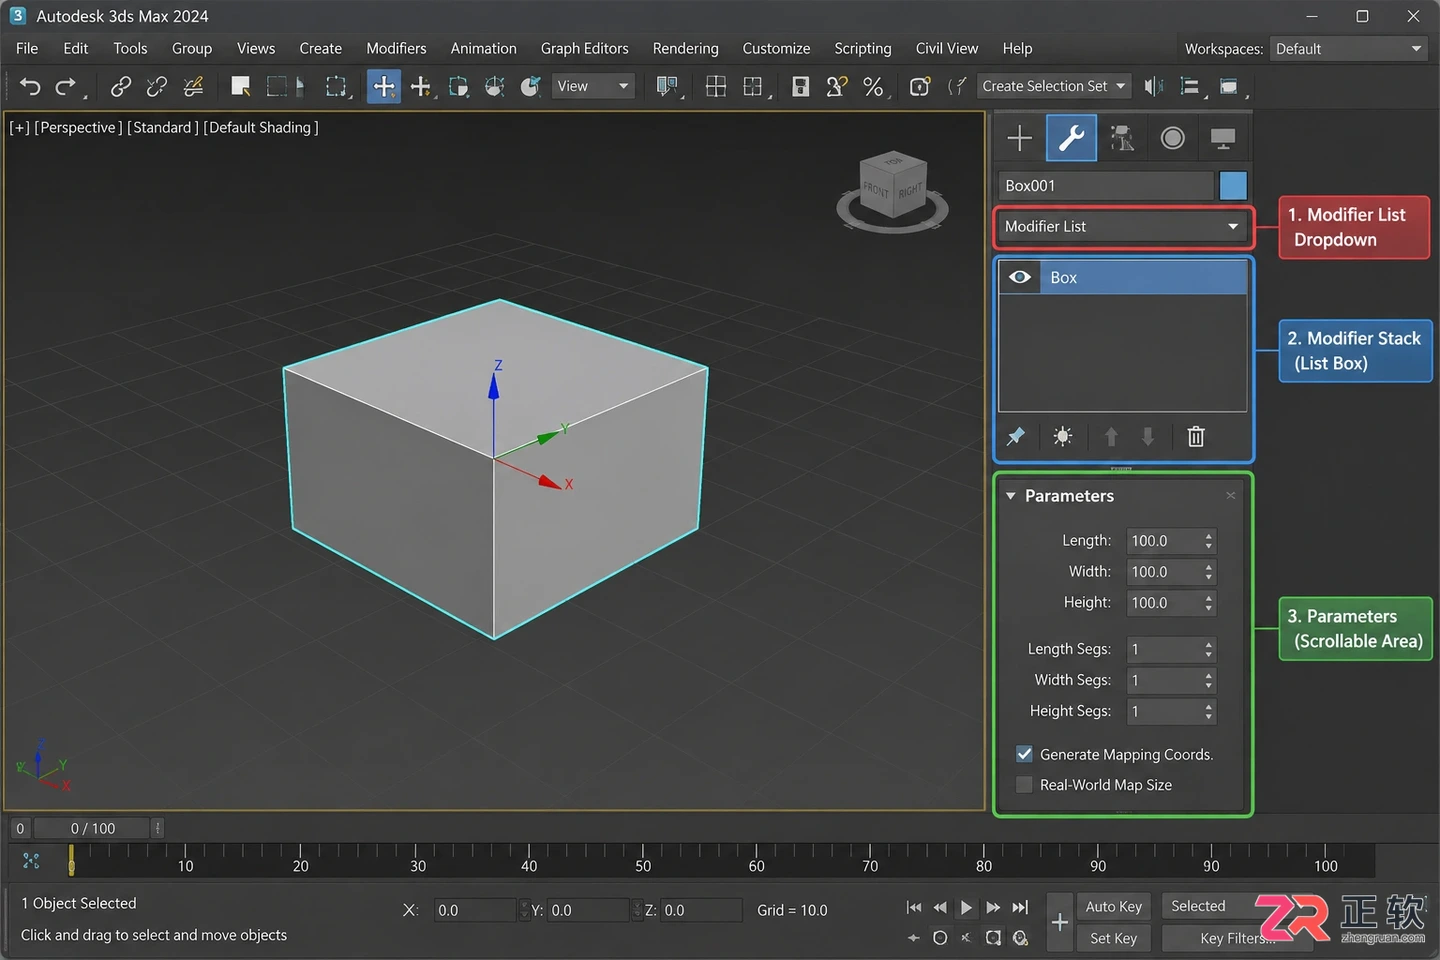Activate the Select Object tool
Viewport: 1440px width, 960px height.
(240, 87)
